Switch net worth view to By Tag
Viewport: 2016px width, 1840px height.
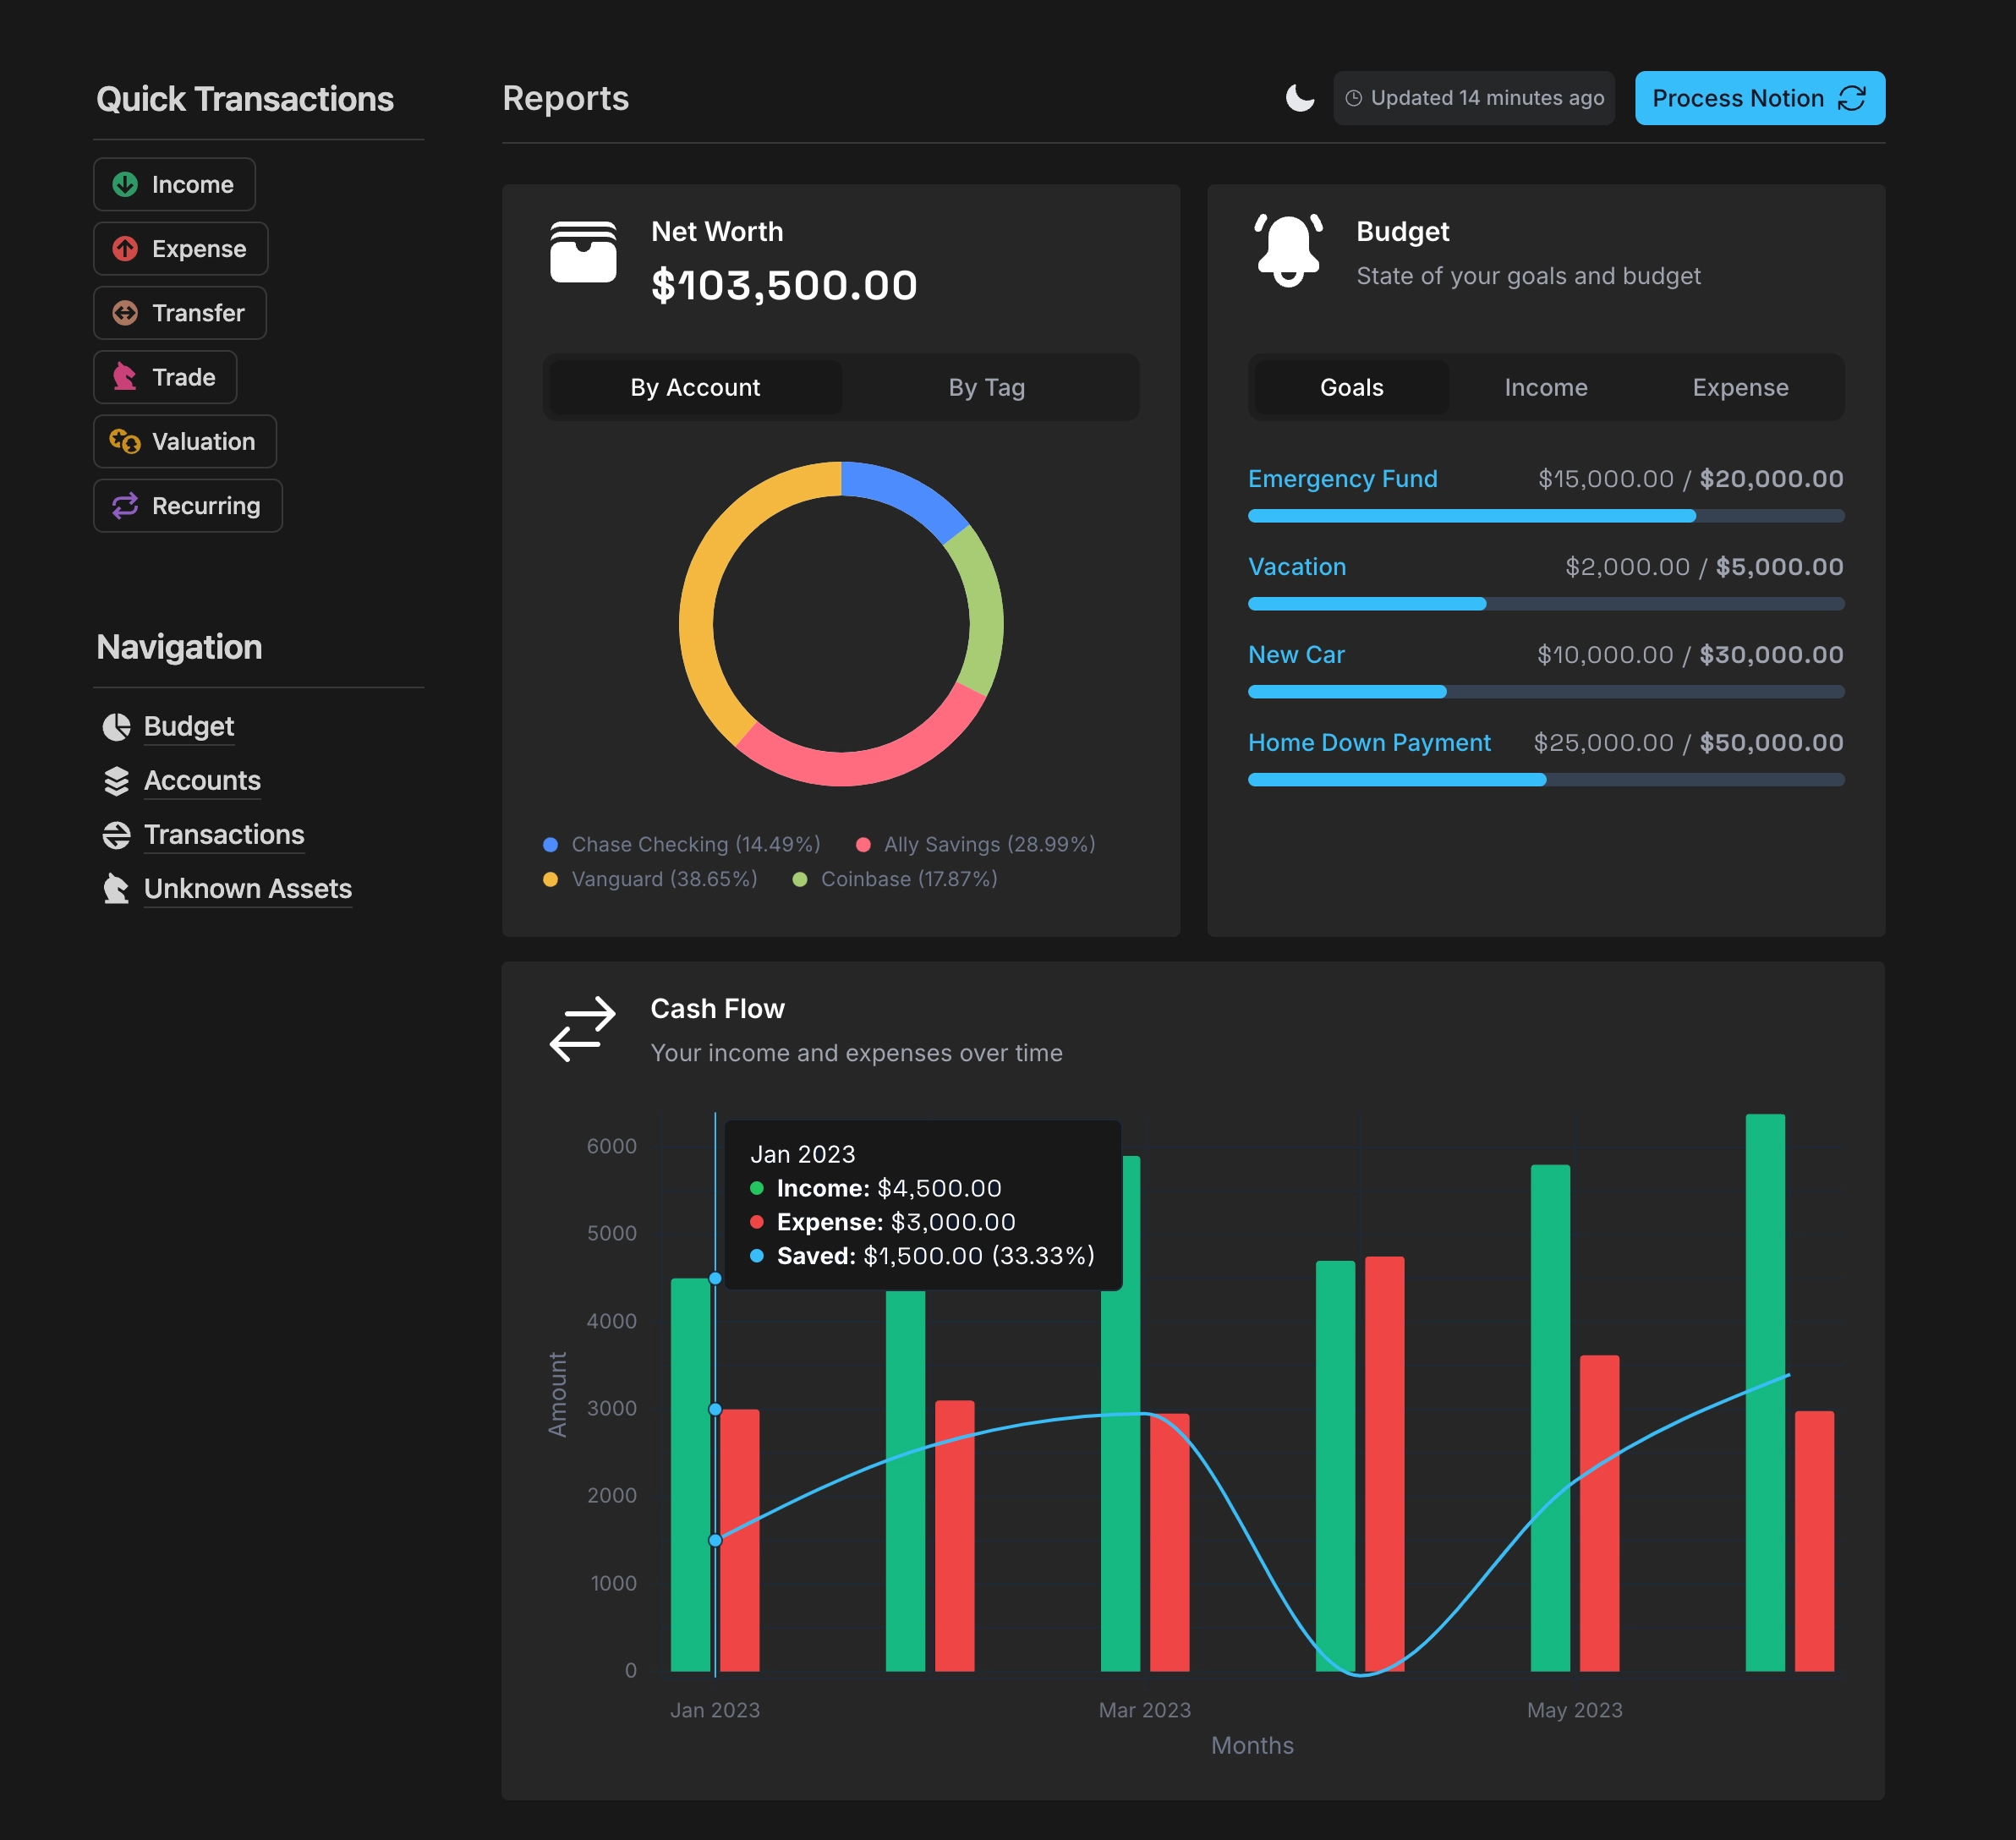(x=986, y=387)
